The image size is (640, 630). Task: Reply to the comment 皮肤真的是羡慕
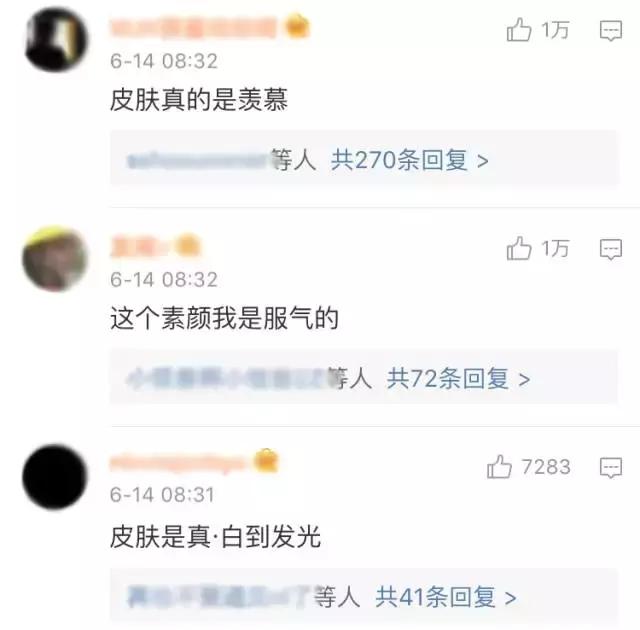(x=611, y=31)
